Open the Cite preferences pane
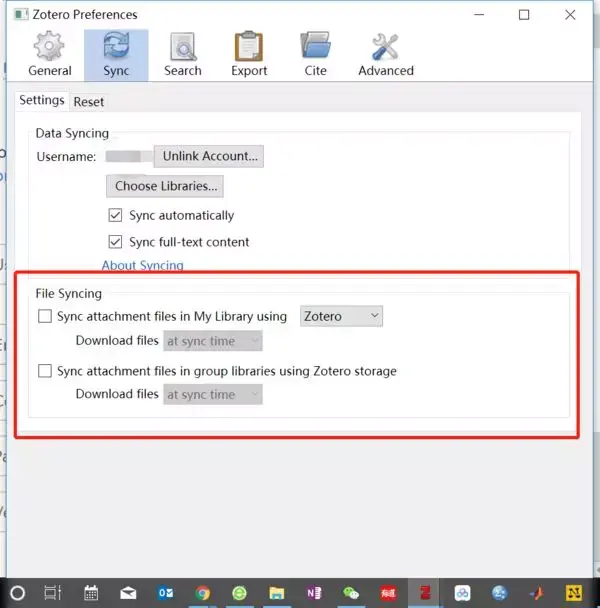Image resolution: width=600 pixels, height=608 pixels. pyautogui.click(x=315, y=55)
